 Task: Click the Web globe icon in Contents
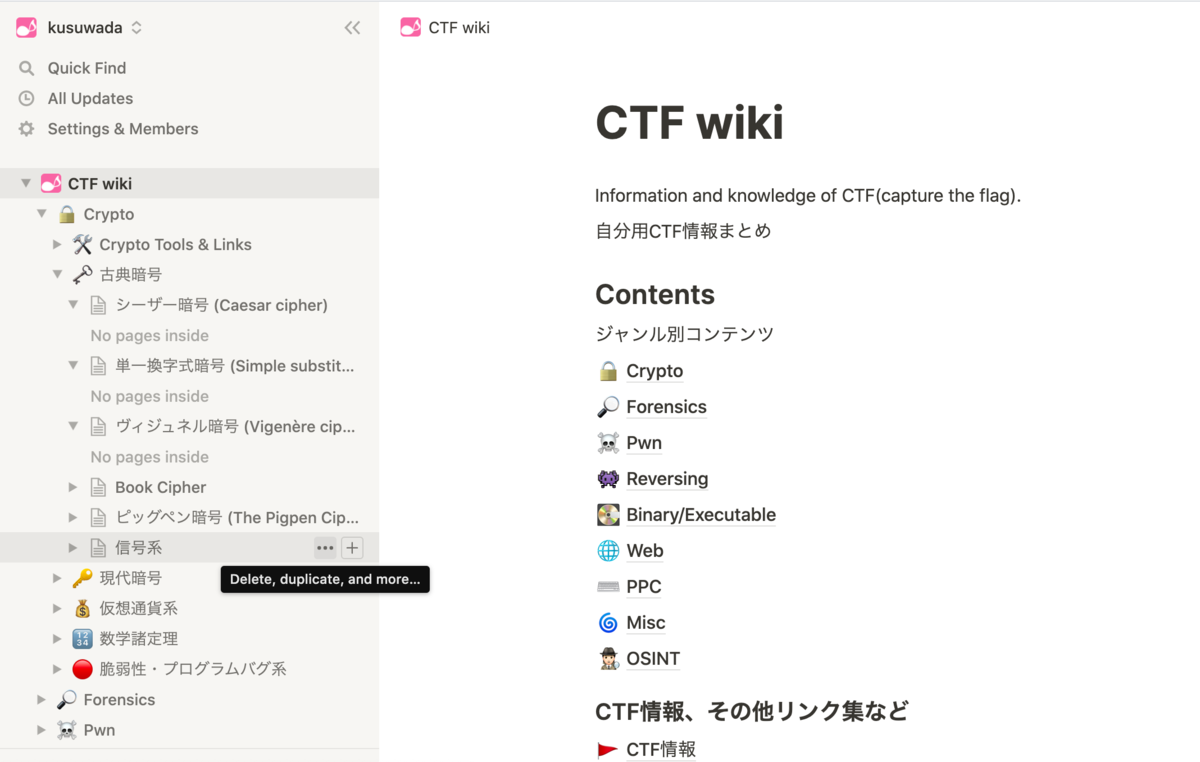click(608, 551)
